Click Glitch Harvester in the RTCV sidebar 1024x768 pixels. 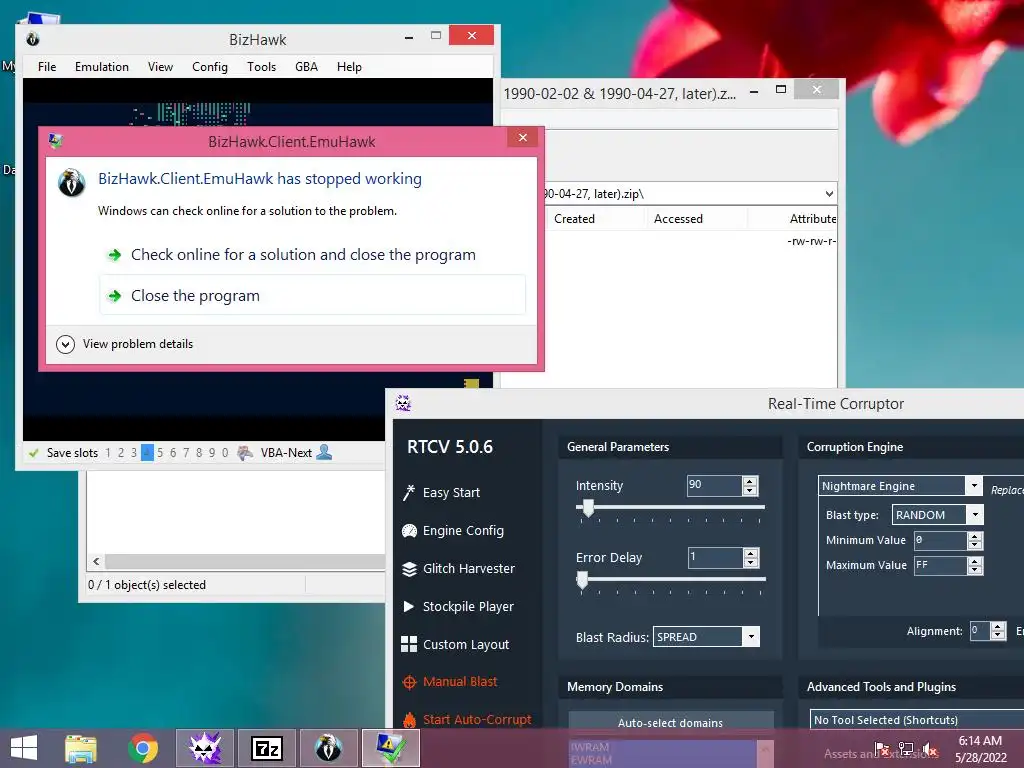click(469, 569)
